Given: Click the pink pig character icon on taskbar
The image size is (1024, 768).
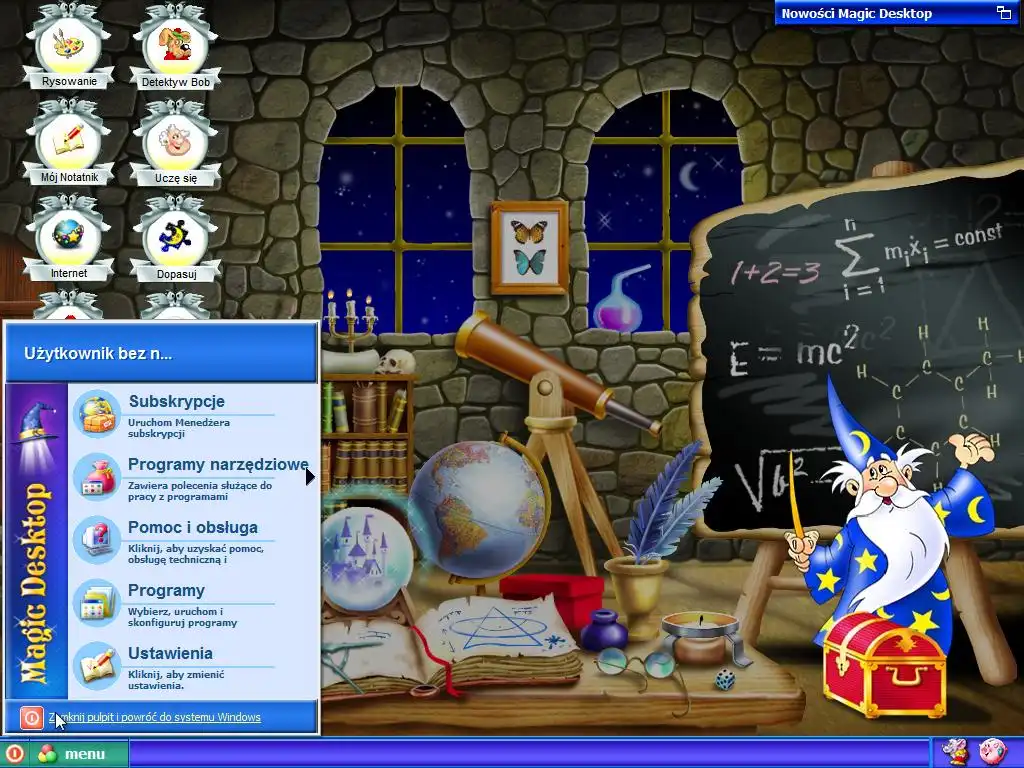Looking at the screenshot, I should click(x=992, y=753).
